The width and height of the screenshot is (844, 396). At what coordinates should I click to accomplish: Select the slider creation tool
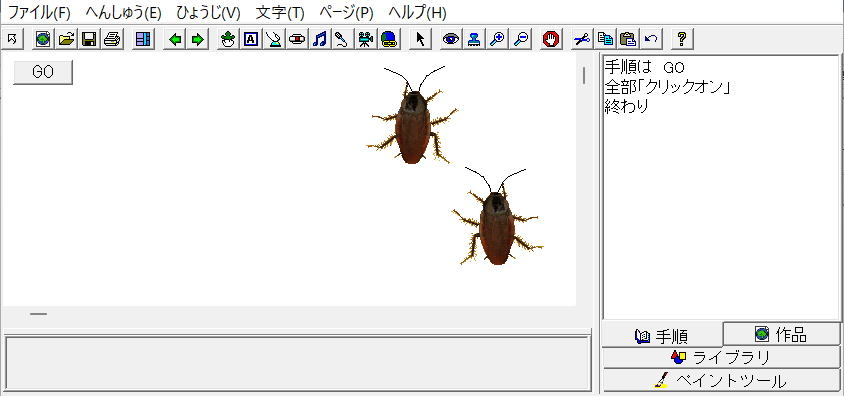274,39
